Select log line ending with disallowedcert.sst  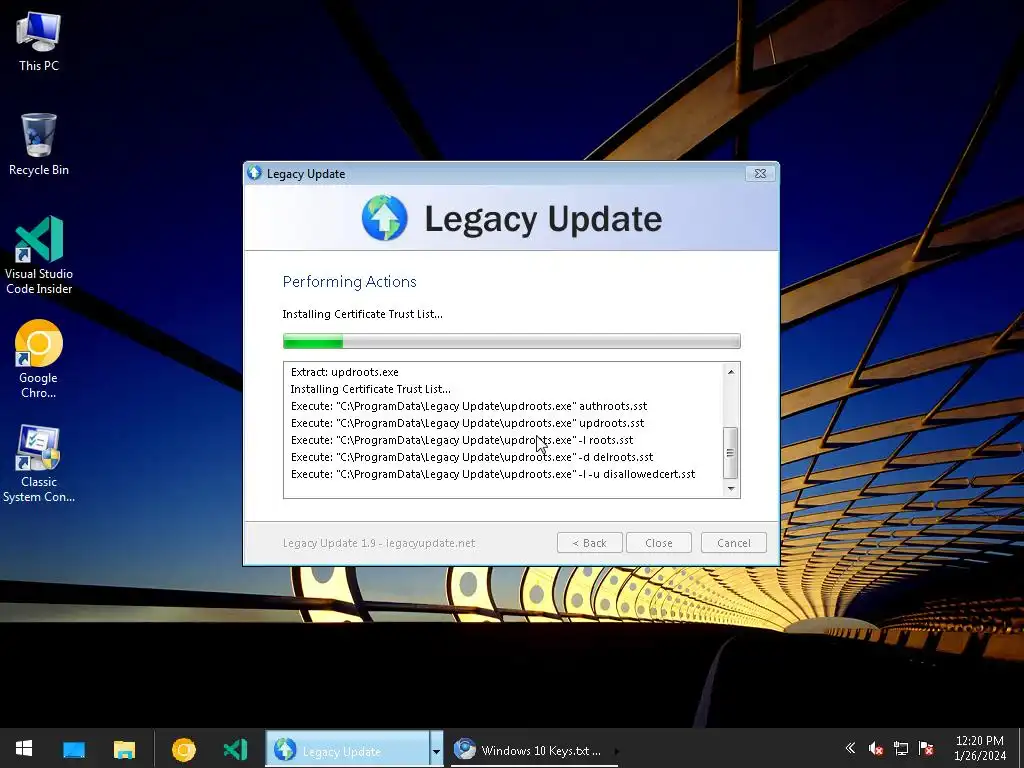(493, 474)
